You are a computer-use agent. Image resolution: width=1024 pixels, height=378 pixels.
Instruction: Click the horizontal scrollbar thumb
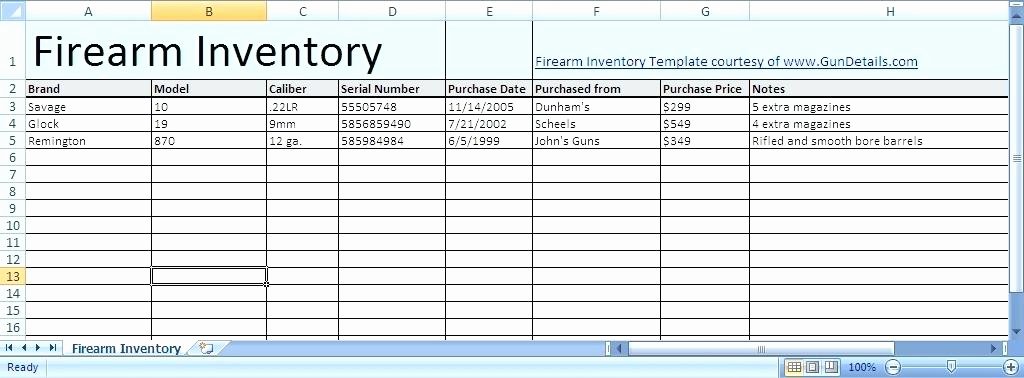click(x=761, y=349)
